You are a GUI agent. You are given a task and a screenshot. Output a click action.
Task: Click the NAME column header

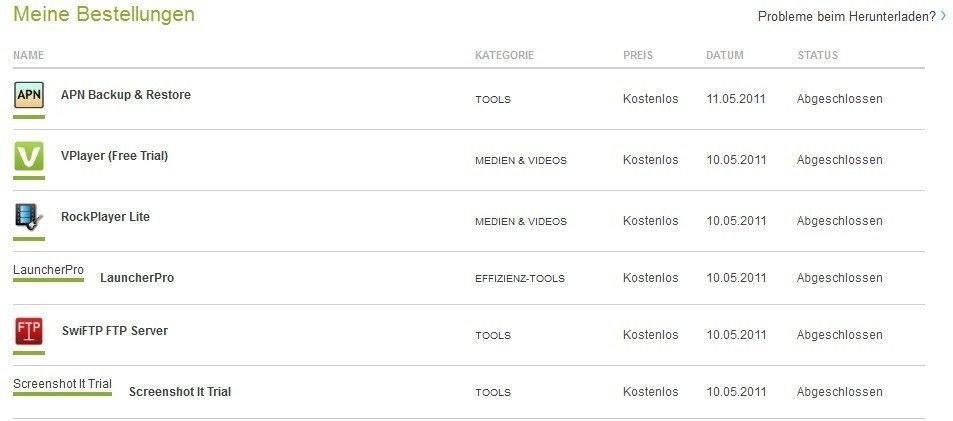[29, 55]
